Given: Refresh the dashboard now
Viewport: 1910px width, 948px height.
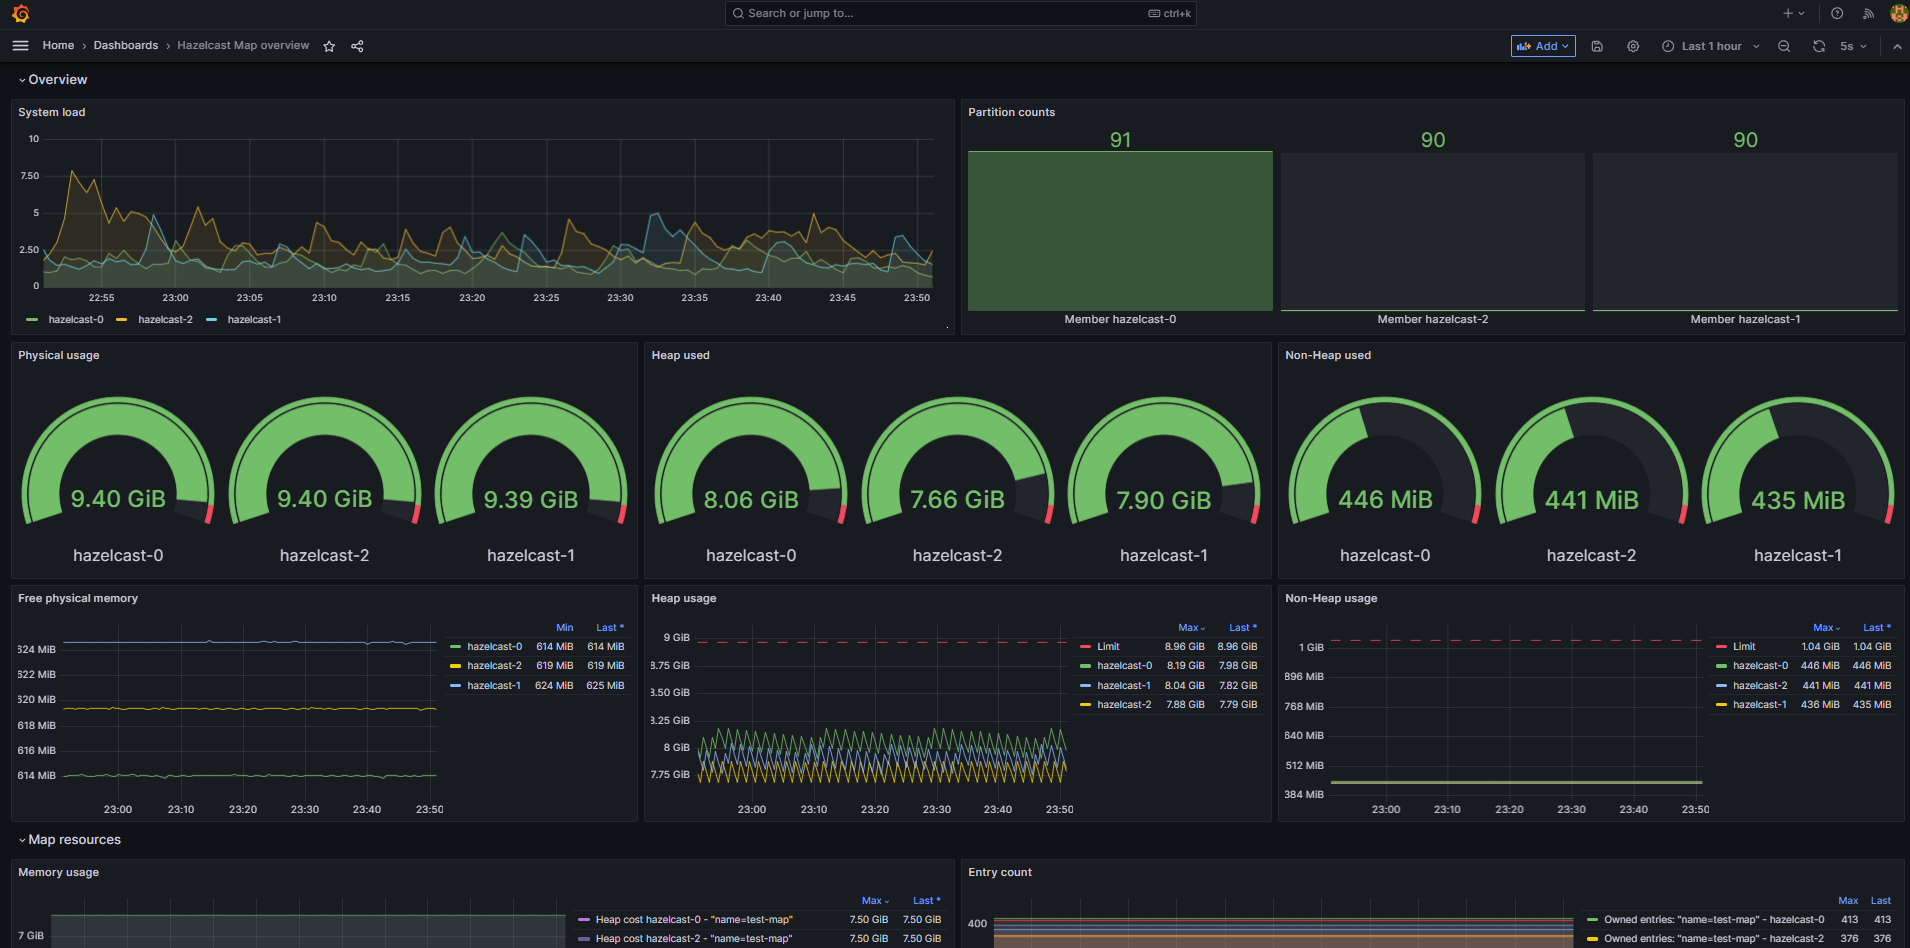Looking at the screenshot, I should pyautogui.click(x=1819, y=46).
